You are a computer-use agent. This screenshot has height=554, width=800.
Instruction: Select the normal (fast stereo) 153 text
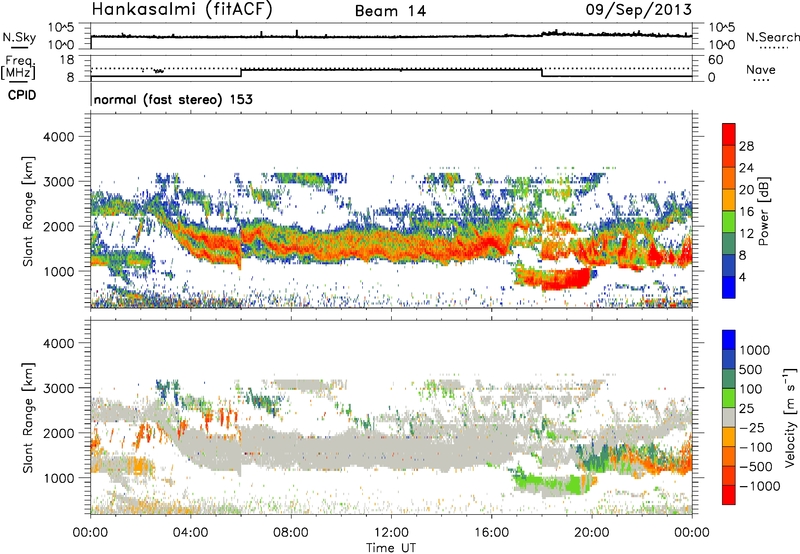[x=173, y=99]
